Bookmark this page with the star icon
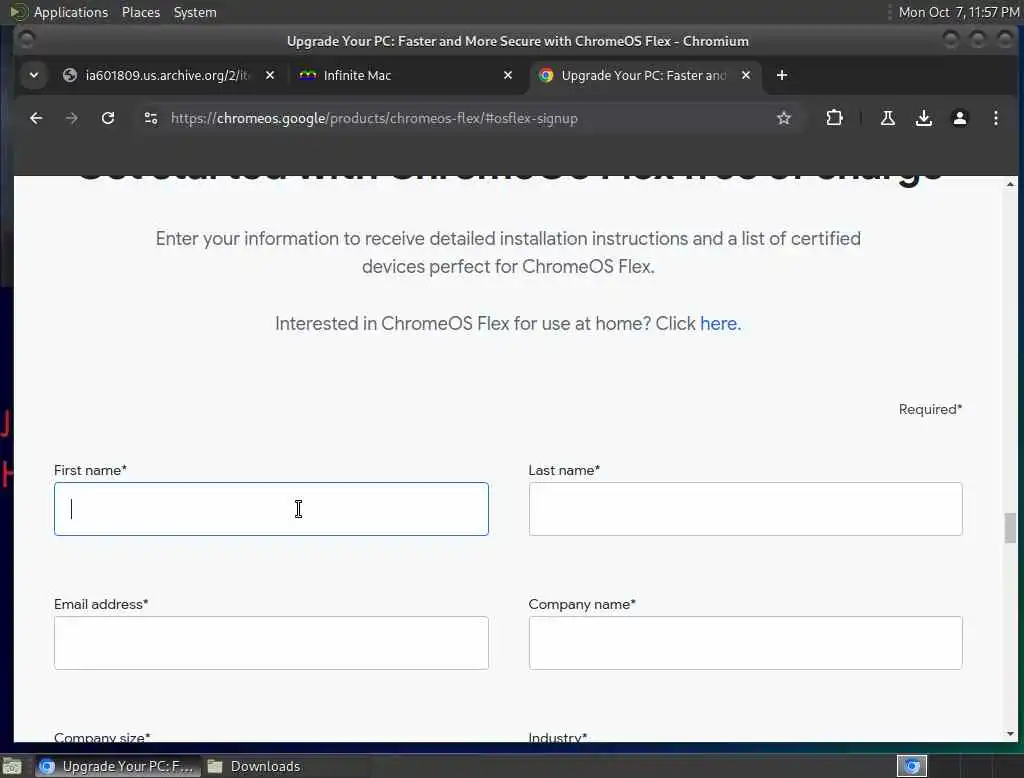The width and height of the screenshot is (1024, 778). [x=784, y=118]
